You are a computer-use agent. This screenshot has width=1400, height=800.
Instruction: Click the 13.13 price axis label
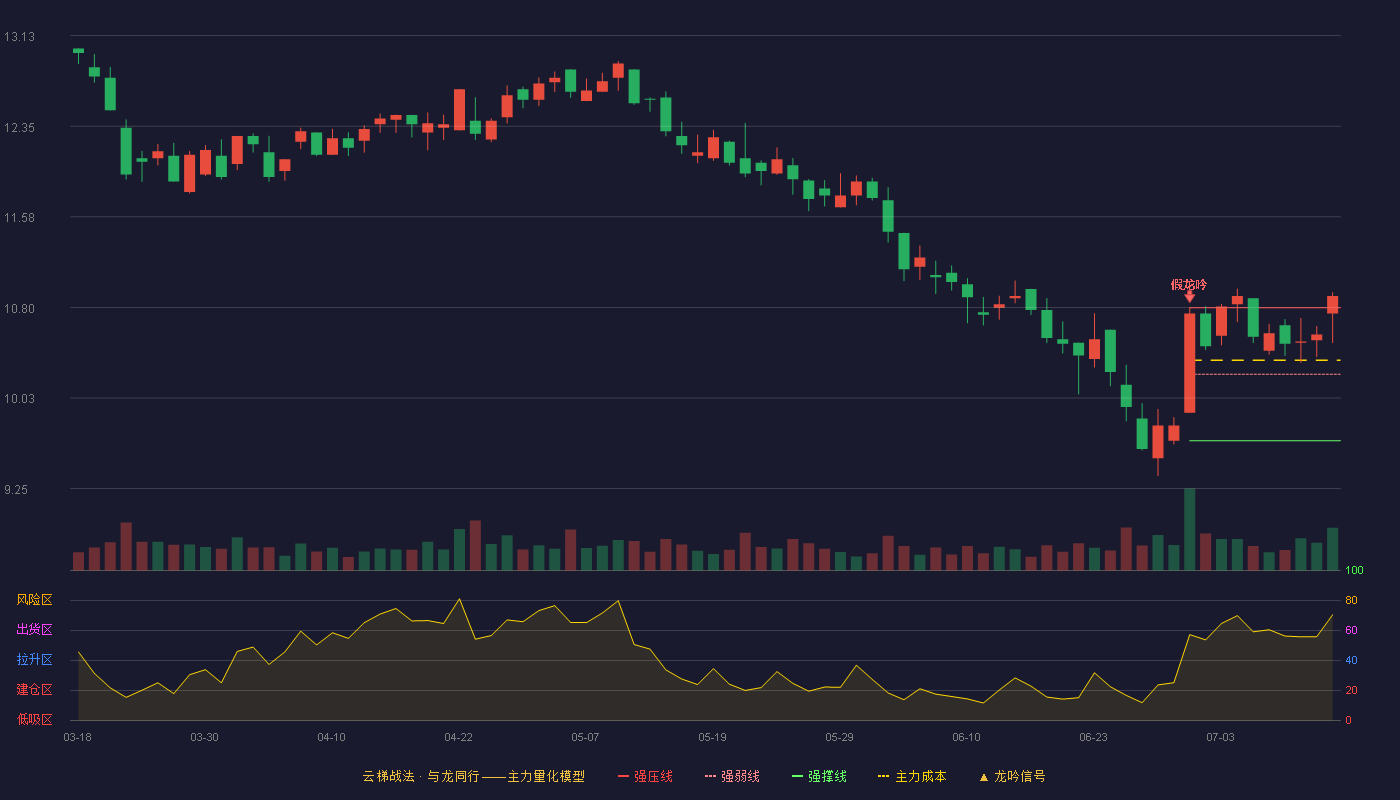click(20, 37)
